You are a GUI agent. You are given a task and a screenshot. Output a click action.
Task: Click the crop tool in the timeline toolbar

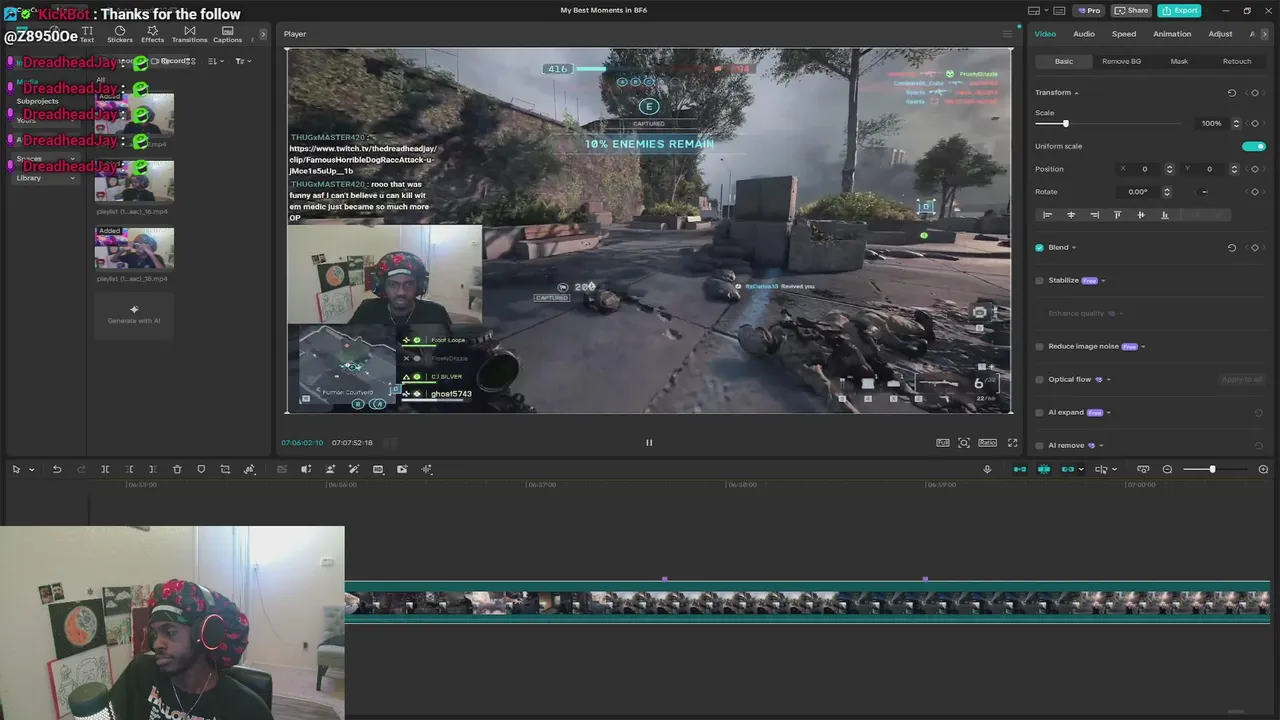click(x=225, y=469)
